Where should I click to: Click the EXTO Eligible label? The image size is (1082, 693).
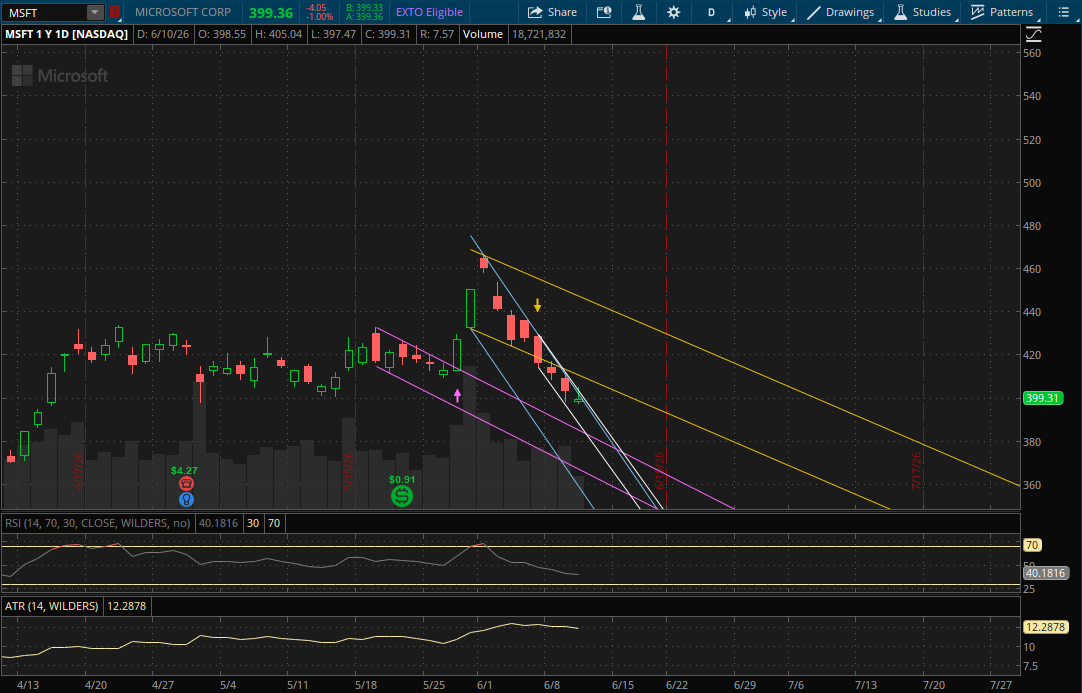pyautogui.click(x=429, y=12)
